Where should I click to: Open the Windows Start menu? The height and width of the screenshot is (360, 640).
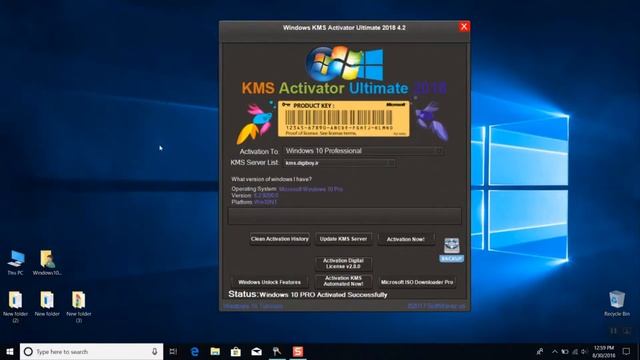pyautogui.click(x=10, y=351)
